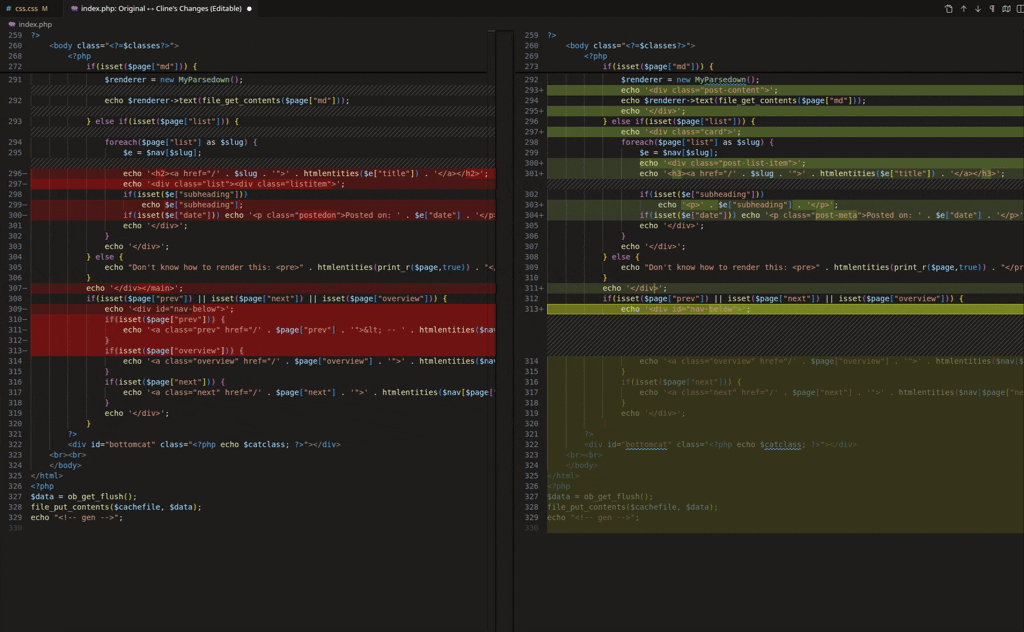Click the unsaved dot on index.php tab
The image size is (1024, 632).
(x=249, y=9)
